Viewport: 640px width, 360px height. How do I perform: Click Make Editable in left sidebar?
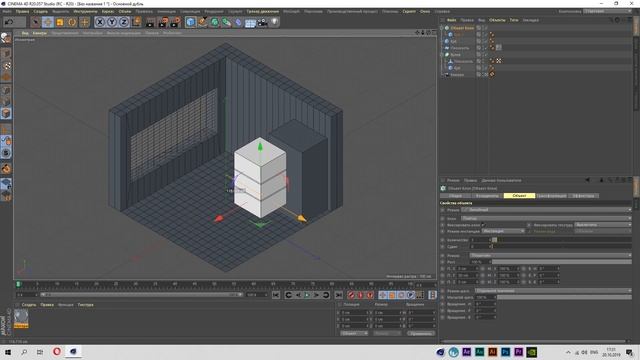click(x=6, y=38)
